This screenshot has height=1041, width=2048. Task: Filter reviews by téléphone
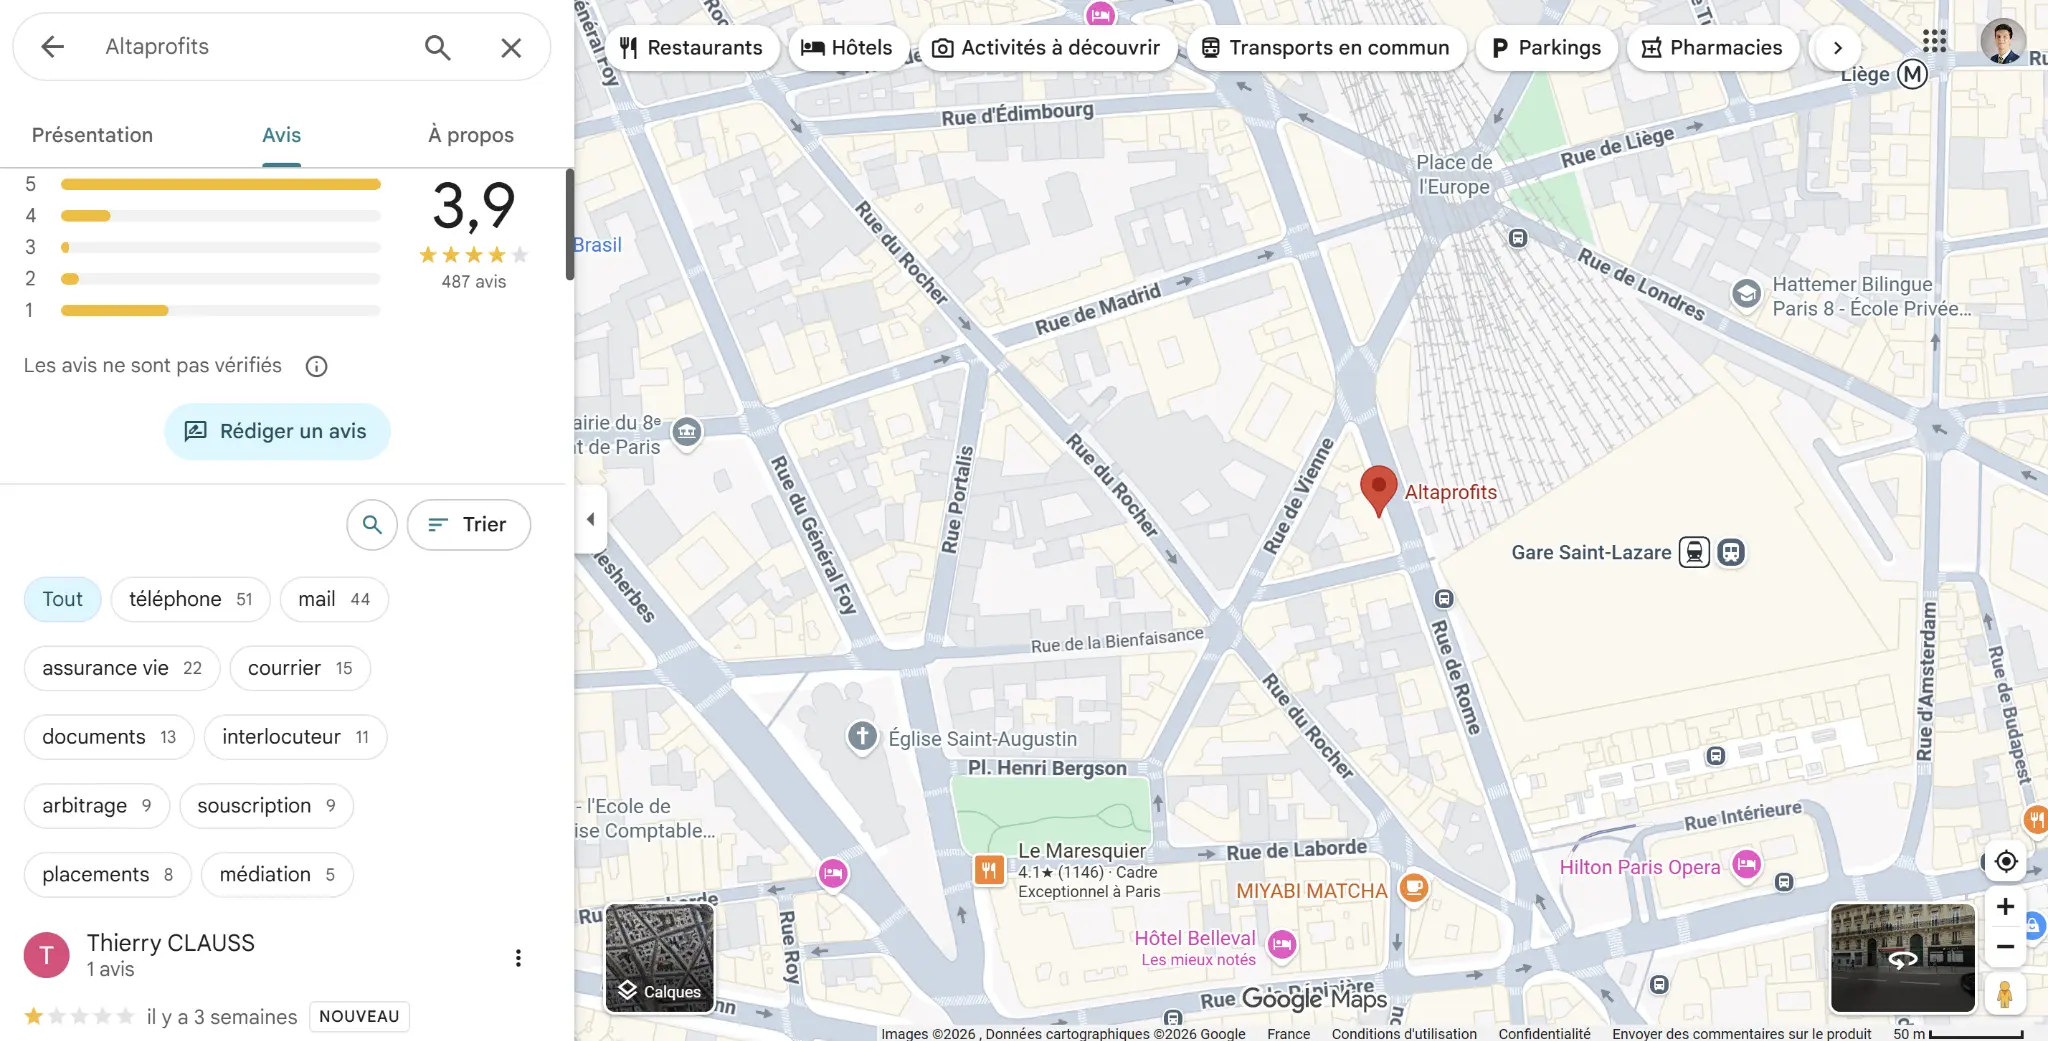(x=190, y=599)
